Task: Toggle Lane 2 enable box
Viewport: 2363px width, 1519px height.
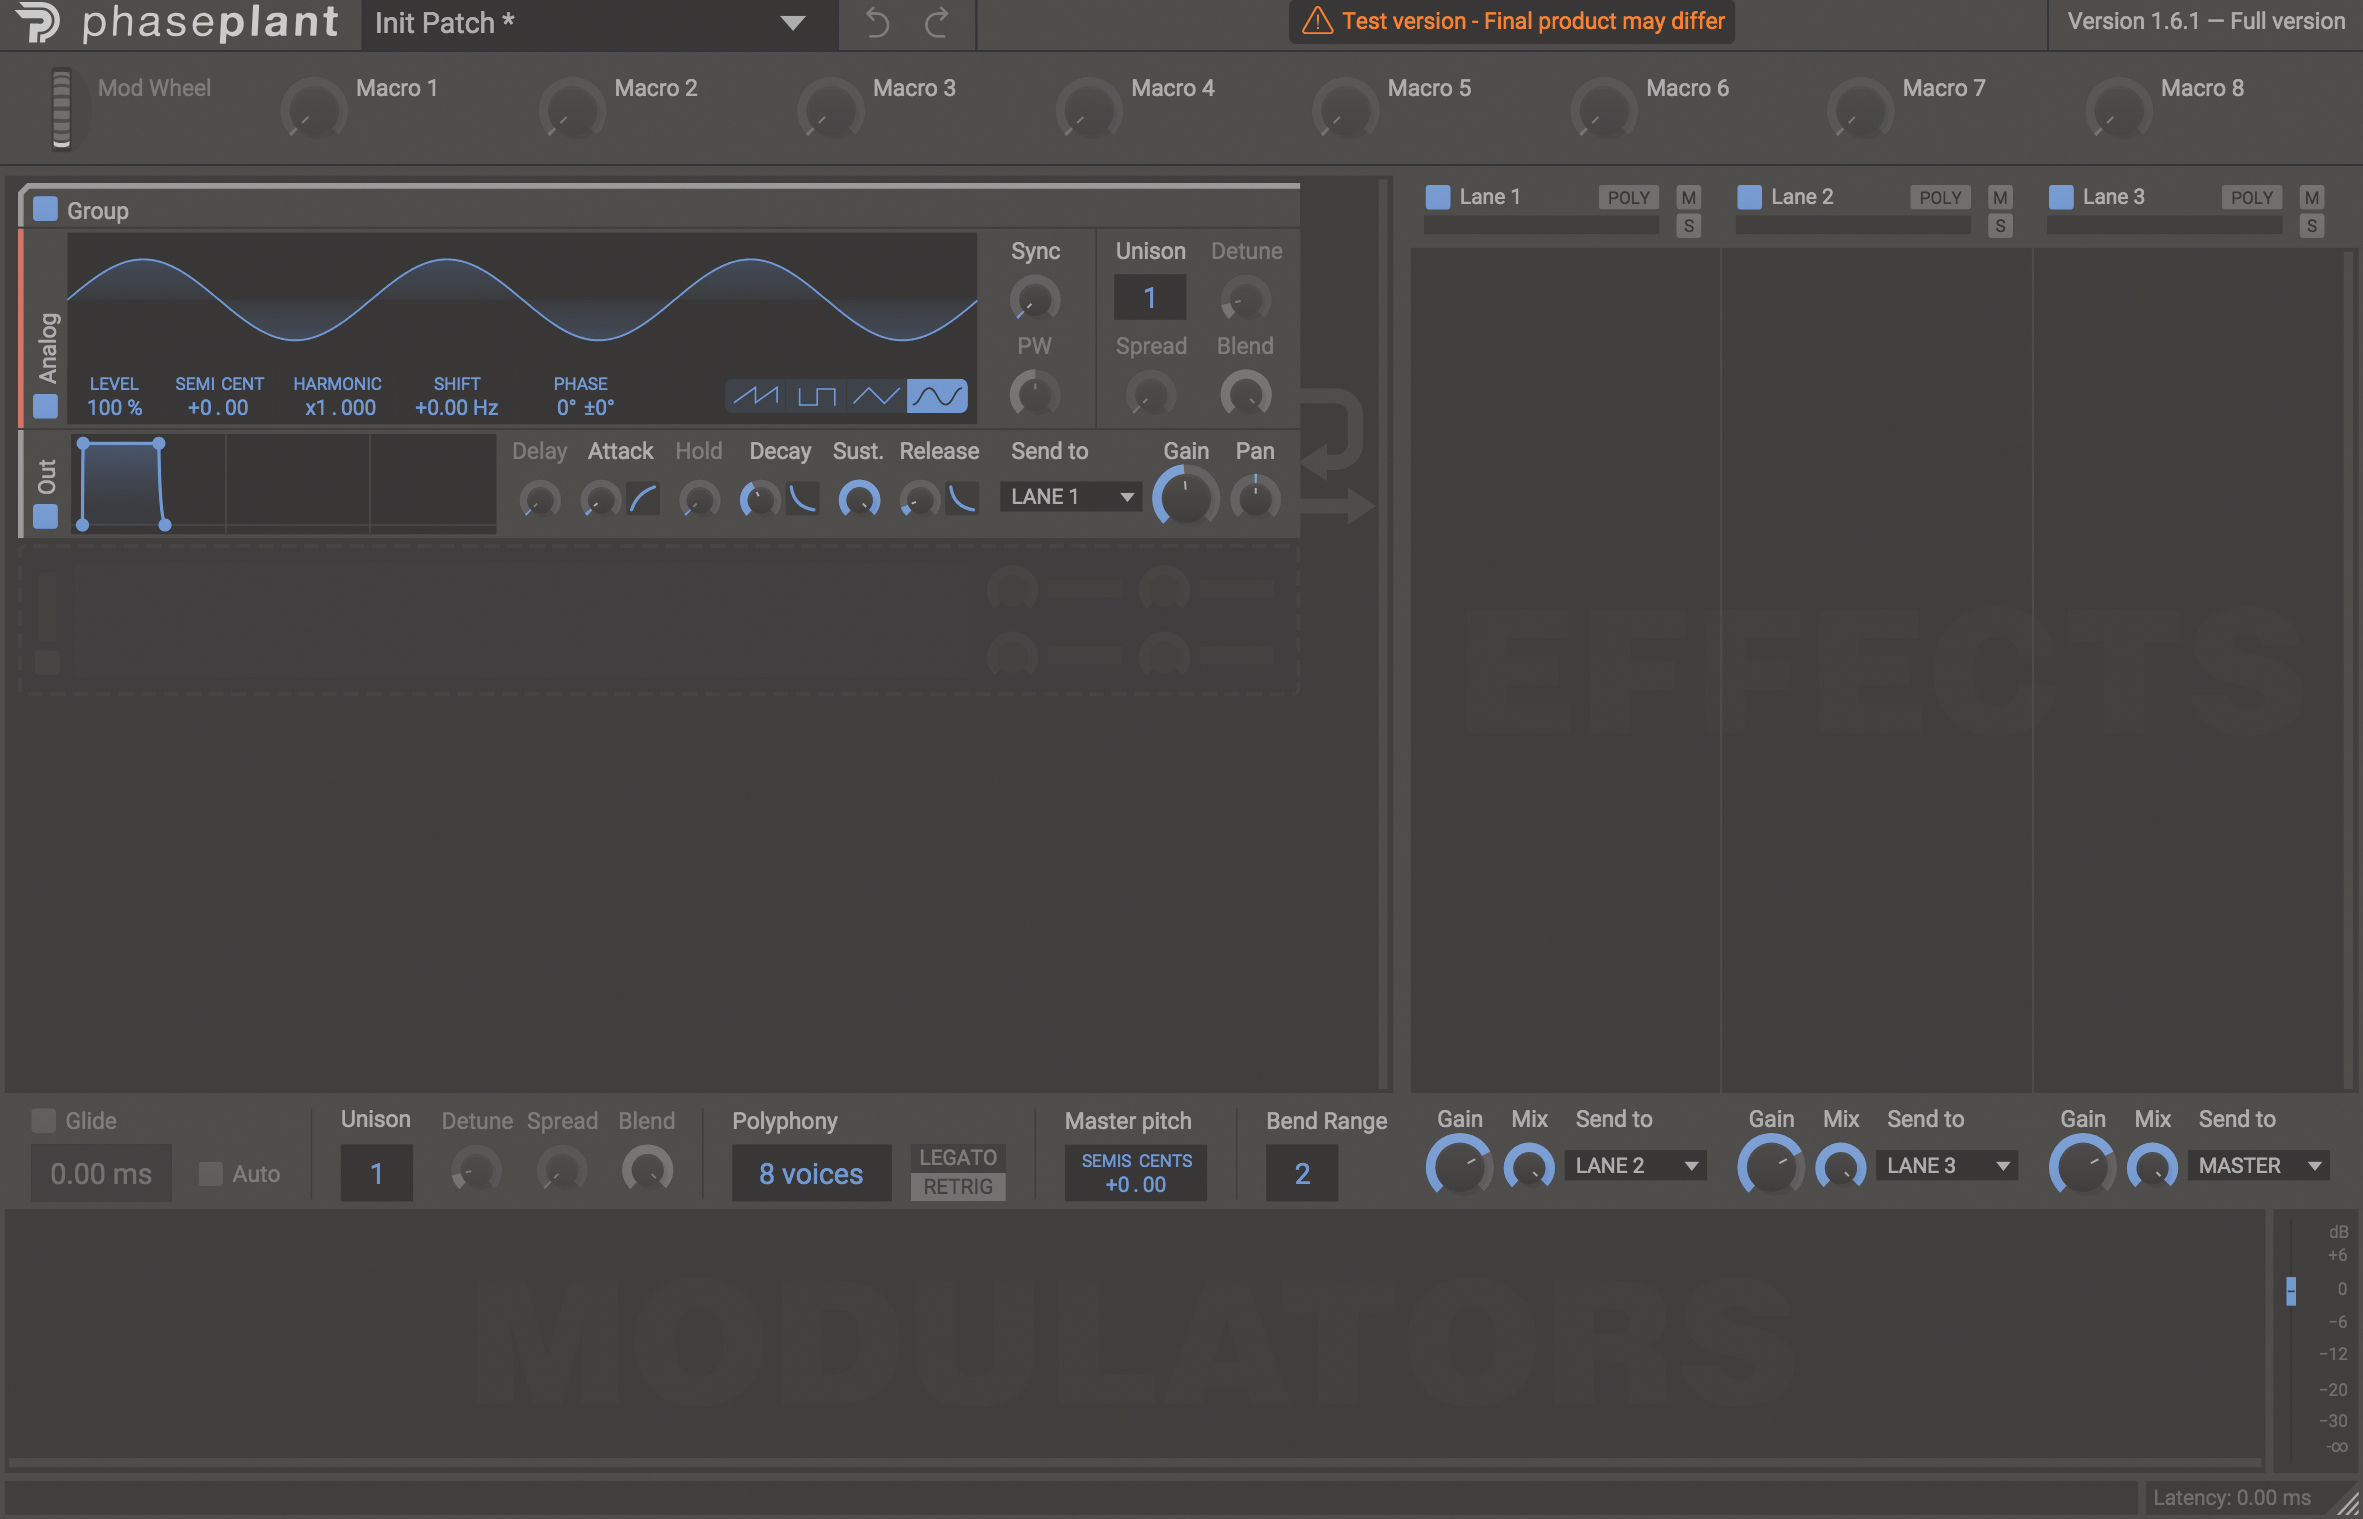Action: (1750, 197)
